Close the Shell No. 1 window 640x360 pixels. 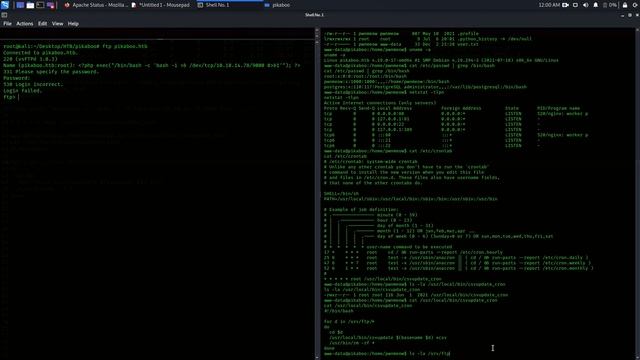[637, 15]
